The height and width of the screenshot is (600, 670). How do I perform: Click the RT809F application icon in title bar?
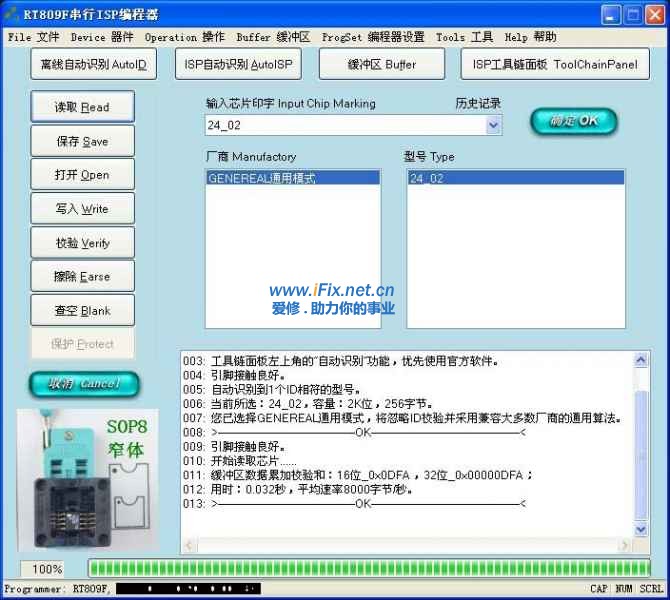[11, 15]
